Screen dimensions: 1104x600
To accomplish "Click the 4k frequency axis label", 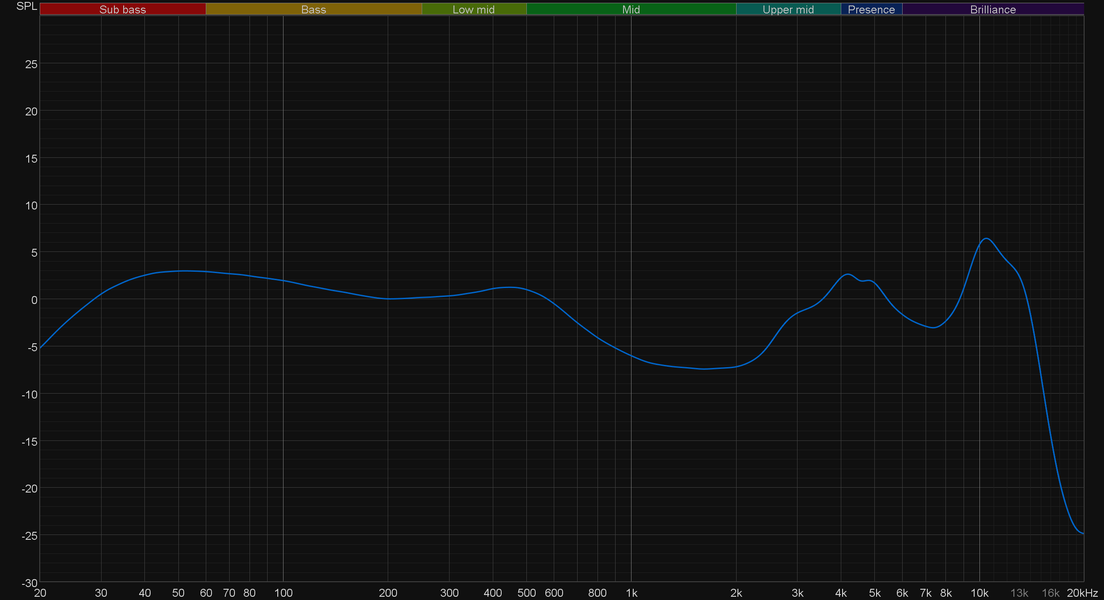I will coord(841,593).
